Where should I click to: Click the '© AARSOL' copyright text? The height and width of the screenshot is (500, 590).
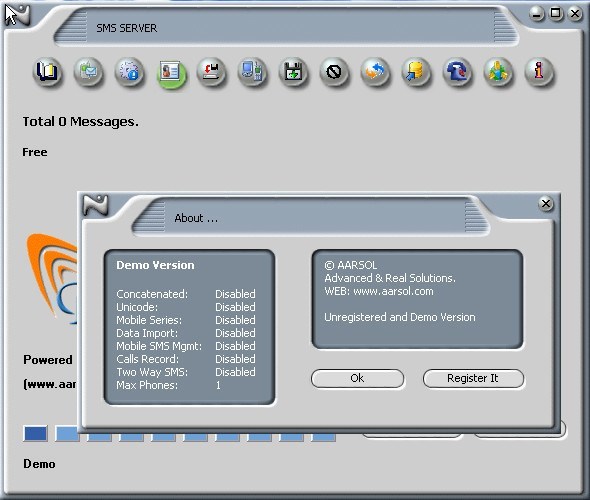(x=351, y=265)
